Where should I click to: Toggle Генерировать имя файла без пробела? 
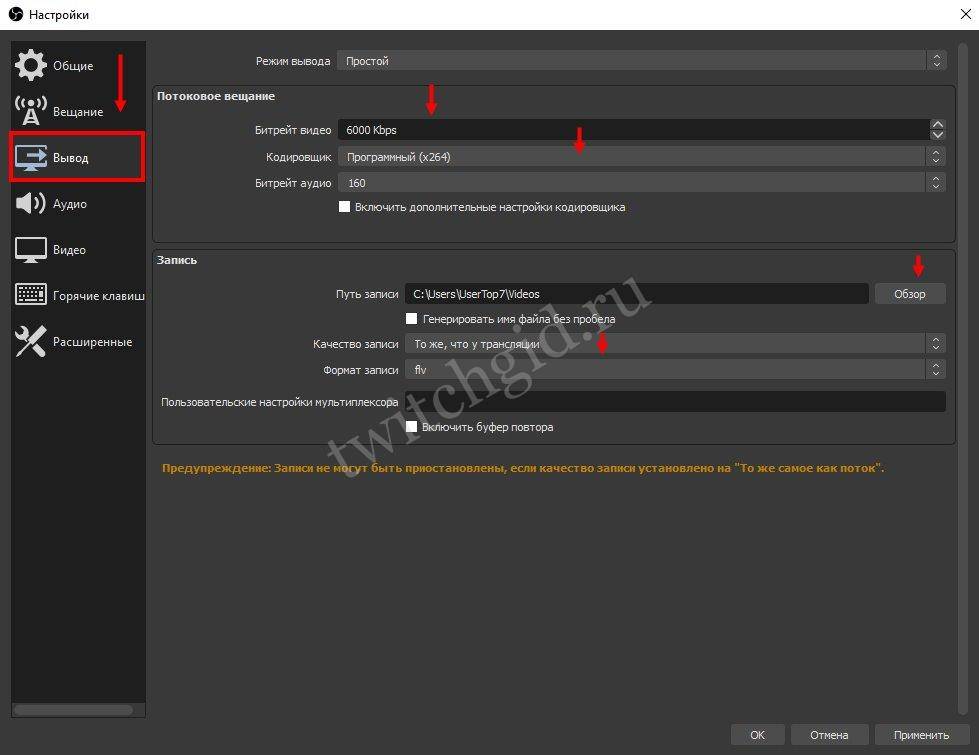click(x=412, y=319)
